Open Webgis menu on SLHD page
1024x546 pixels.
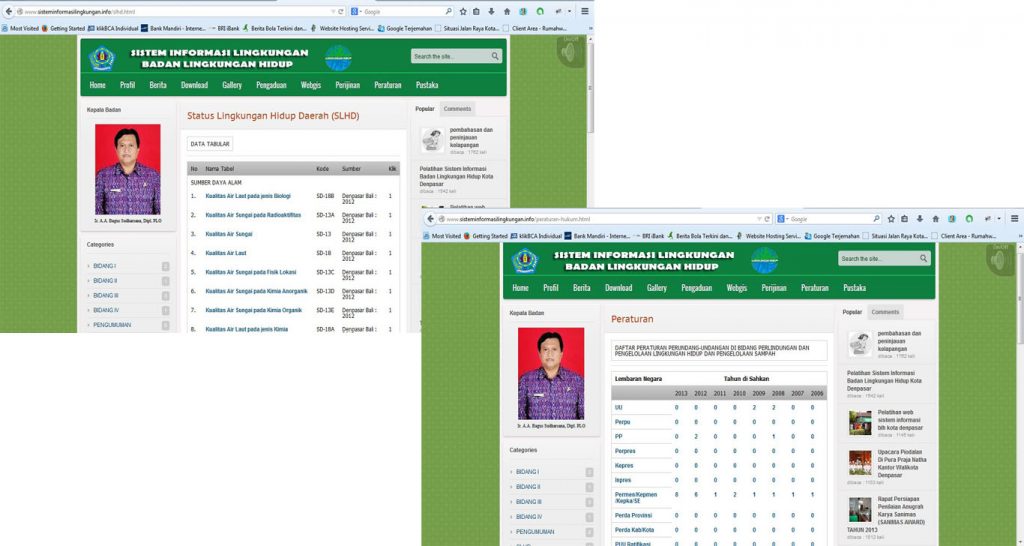(x=311, y=85)
